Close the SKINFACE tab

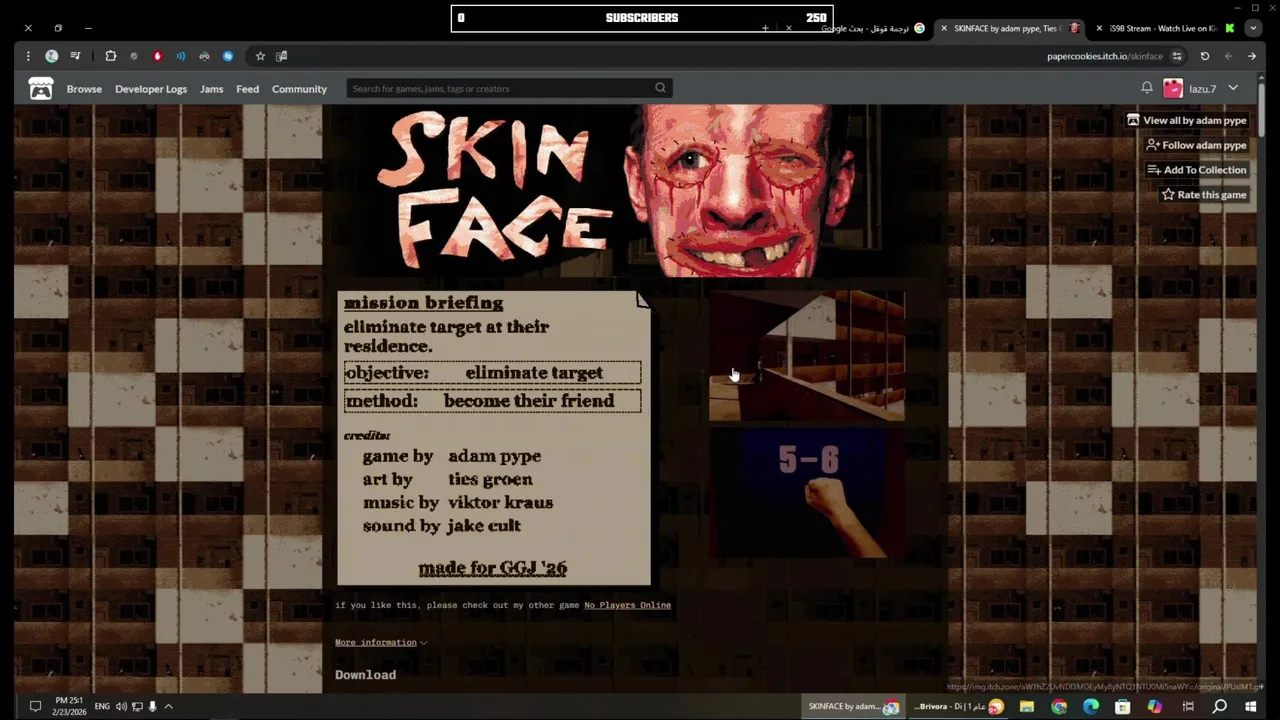pos(943,28)
